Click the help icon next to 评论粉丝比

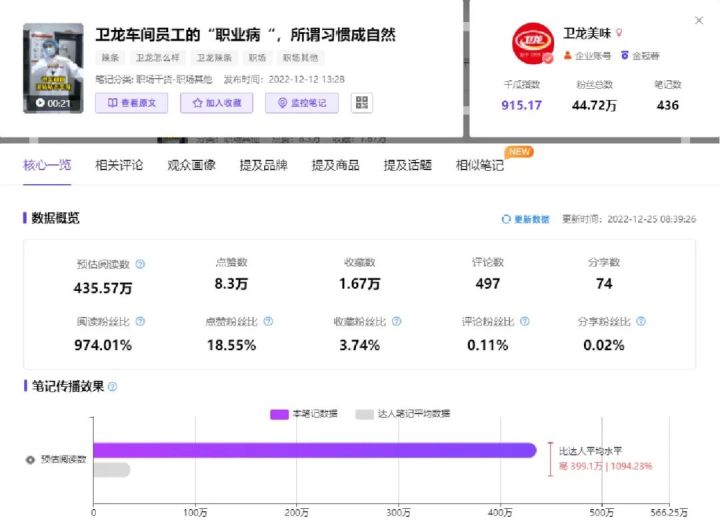[x=525, y=322]
